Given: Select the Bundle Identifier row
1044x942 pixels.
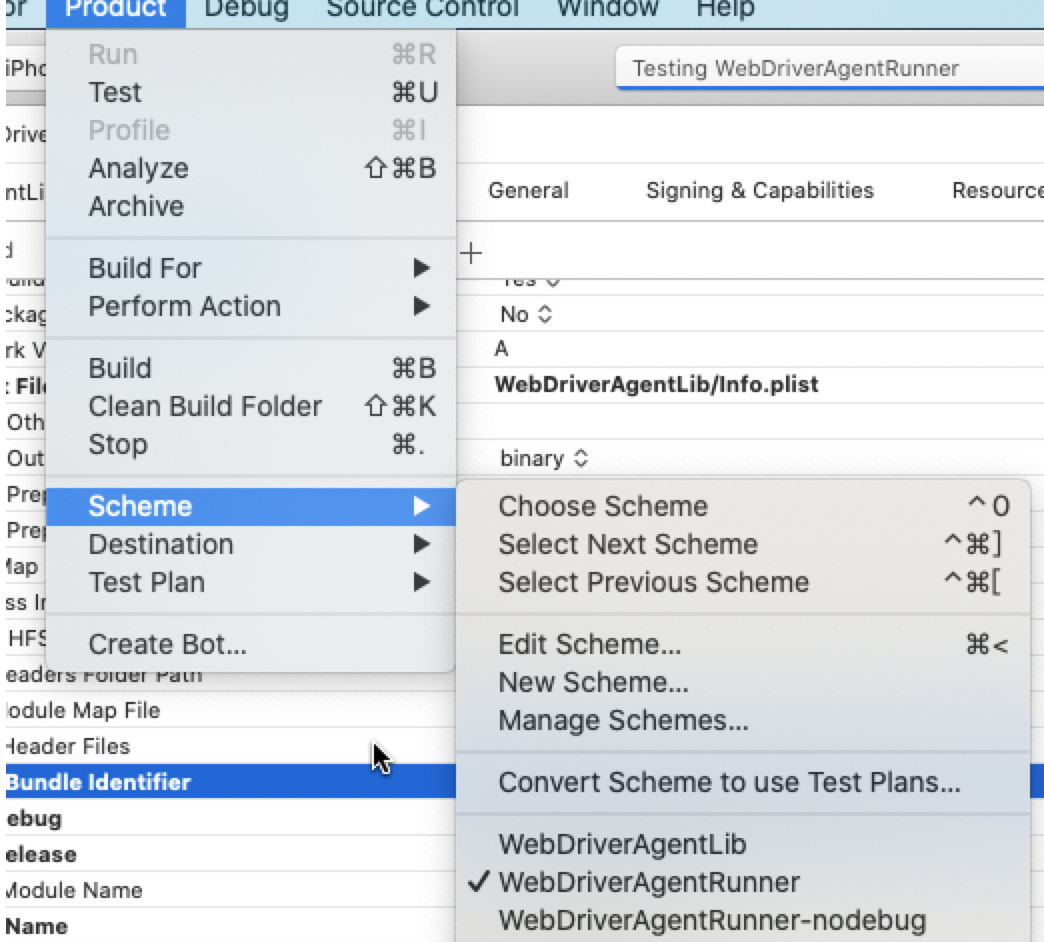Looking at the screenshot, I should click(x=230, y=782).
